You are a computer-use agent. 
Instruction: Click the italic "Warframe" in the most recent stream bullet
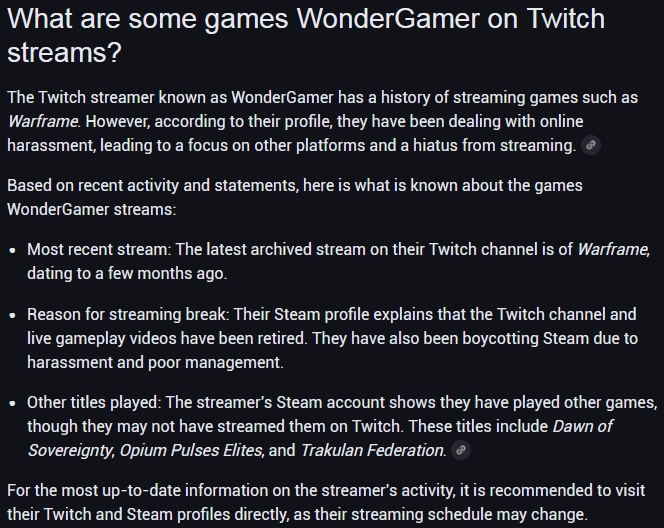(x=612, y=249)
